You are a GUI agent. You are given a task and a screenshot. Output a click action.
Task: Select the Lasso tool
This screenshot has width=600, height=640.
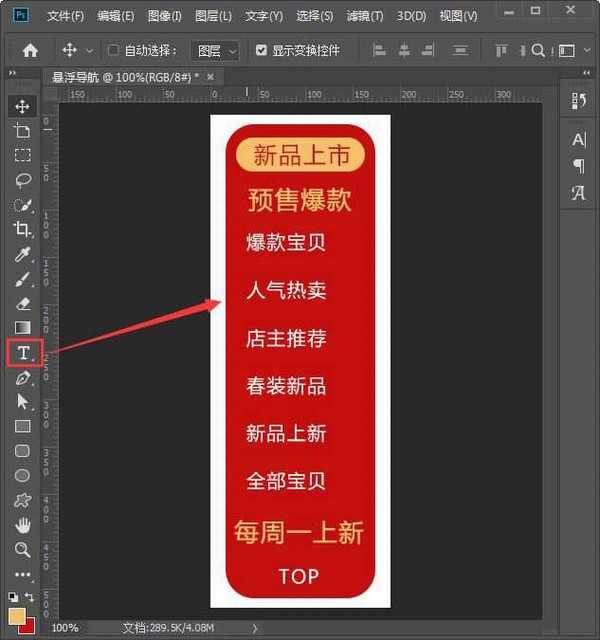[22, 180]
